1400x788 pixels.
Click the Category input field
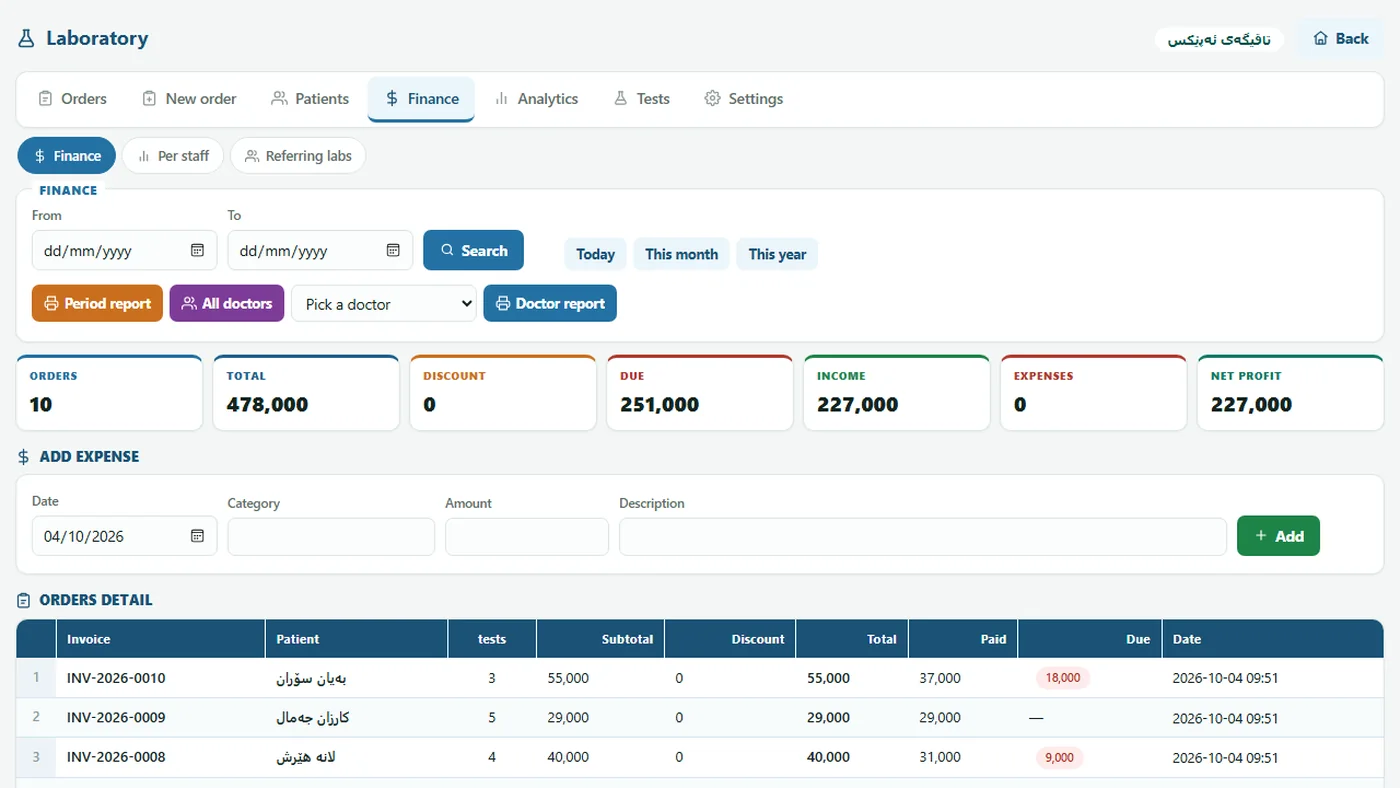point(331,537)
